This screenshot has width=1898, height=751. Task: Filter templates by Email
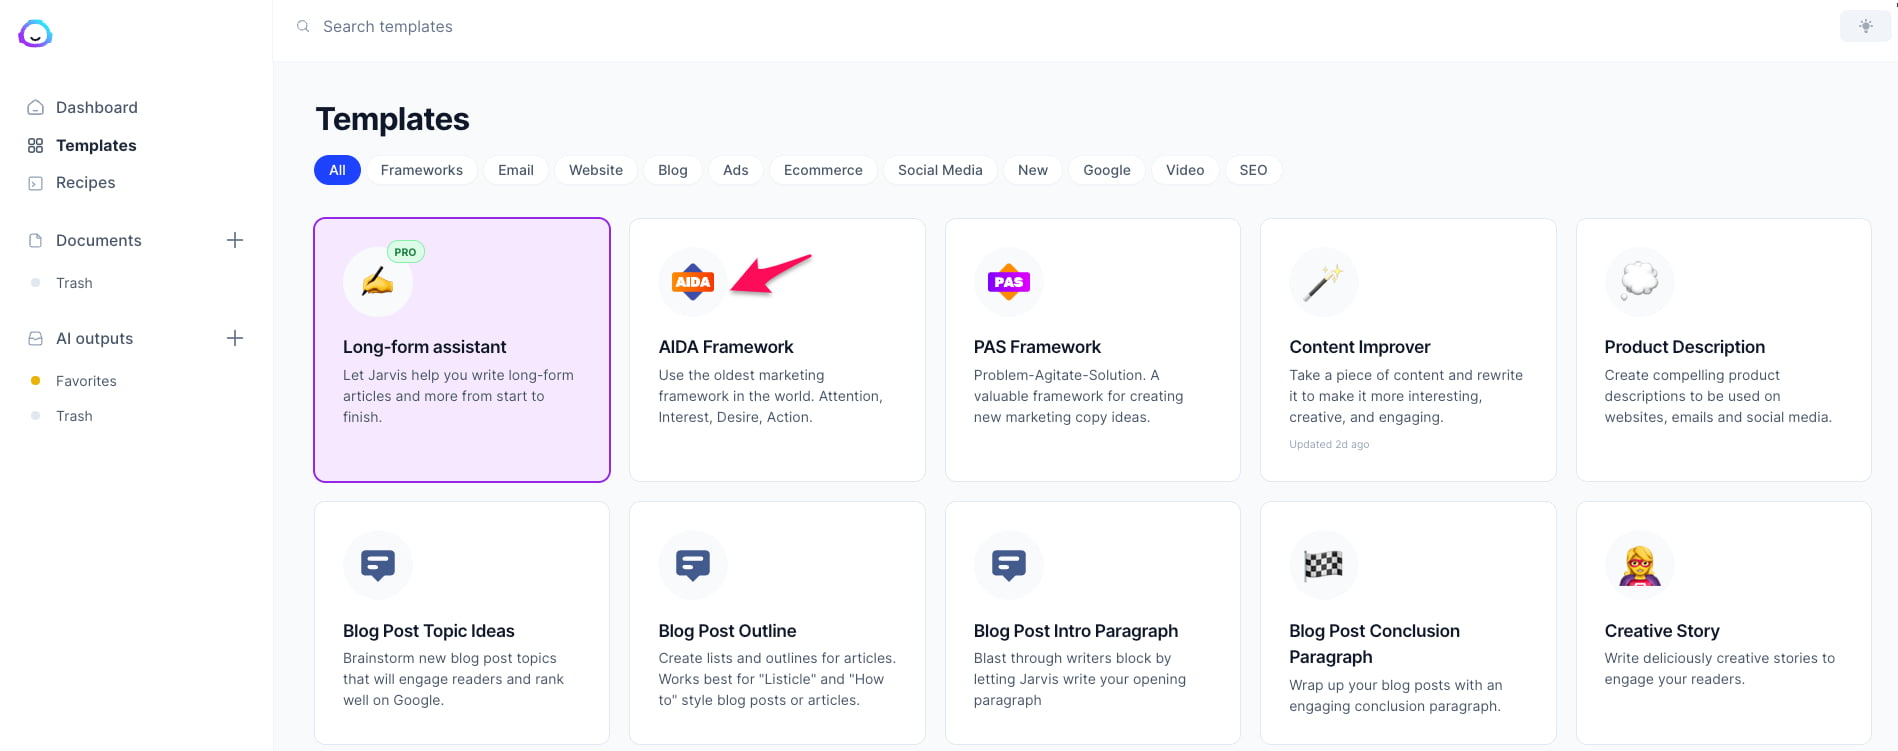pos(516,170)
